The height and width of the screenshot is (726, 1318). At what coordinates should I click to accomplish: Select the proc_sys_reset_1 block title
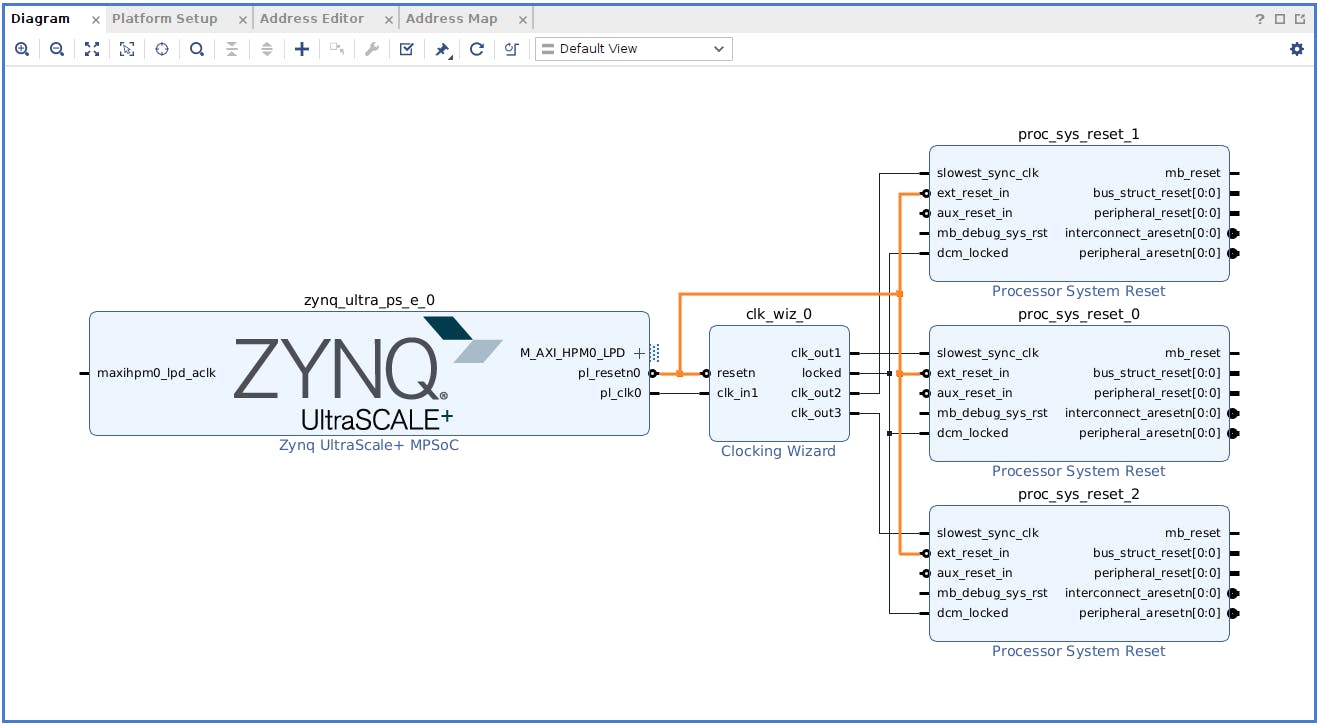pyautogui.click(x=1079, y=134)
